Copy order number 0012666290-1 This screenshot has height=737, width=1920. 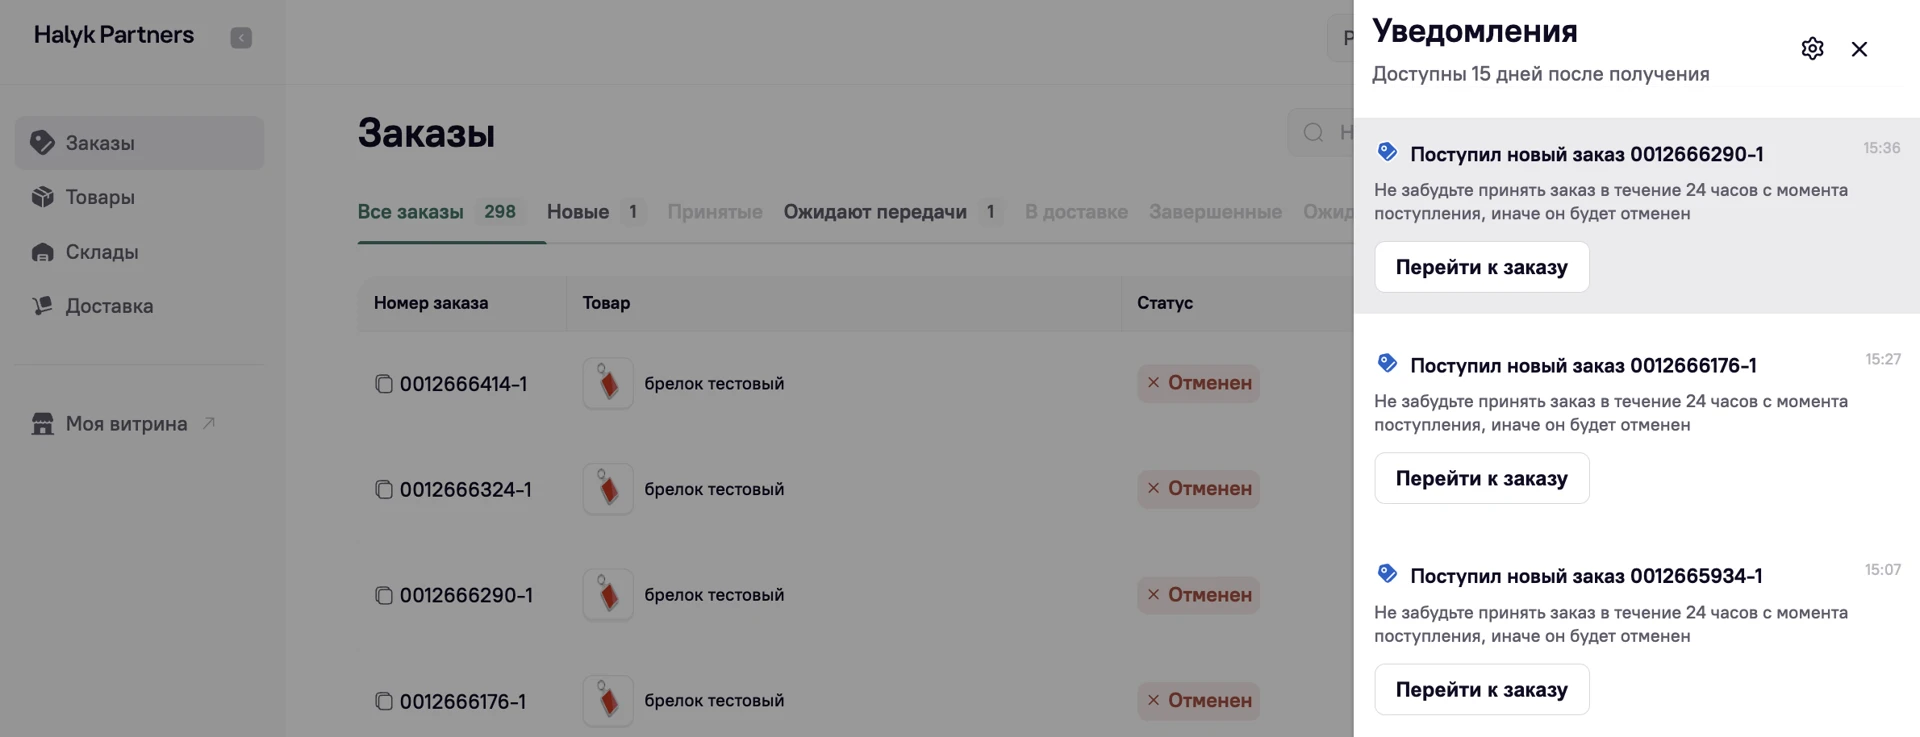(x=384, y=596)
